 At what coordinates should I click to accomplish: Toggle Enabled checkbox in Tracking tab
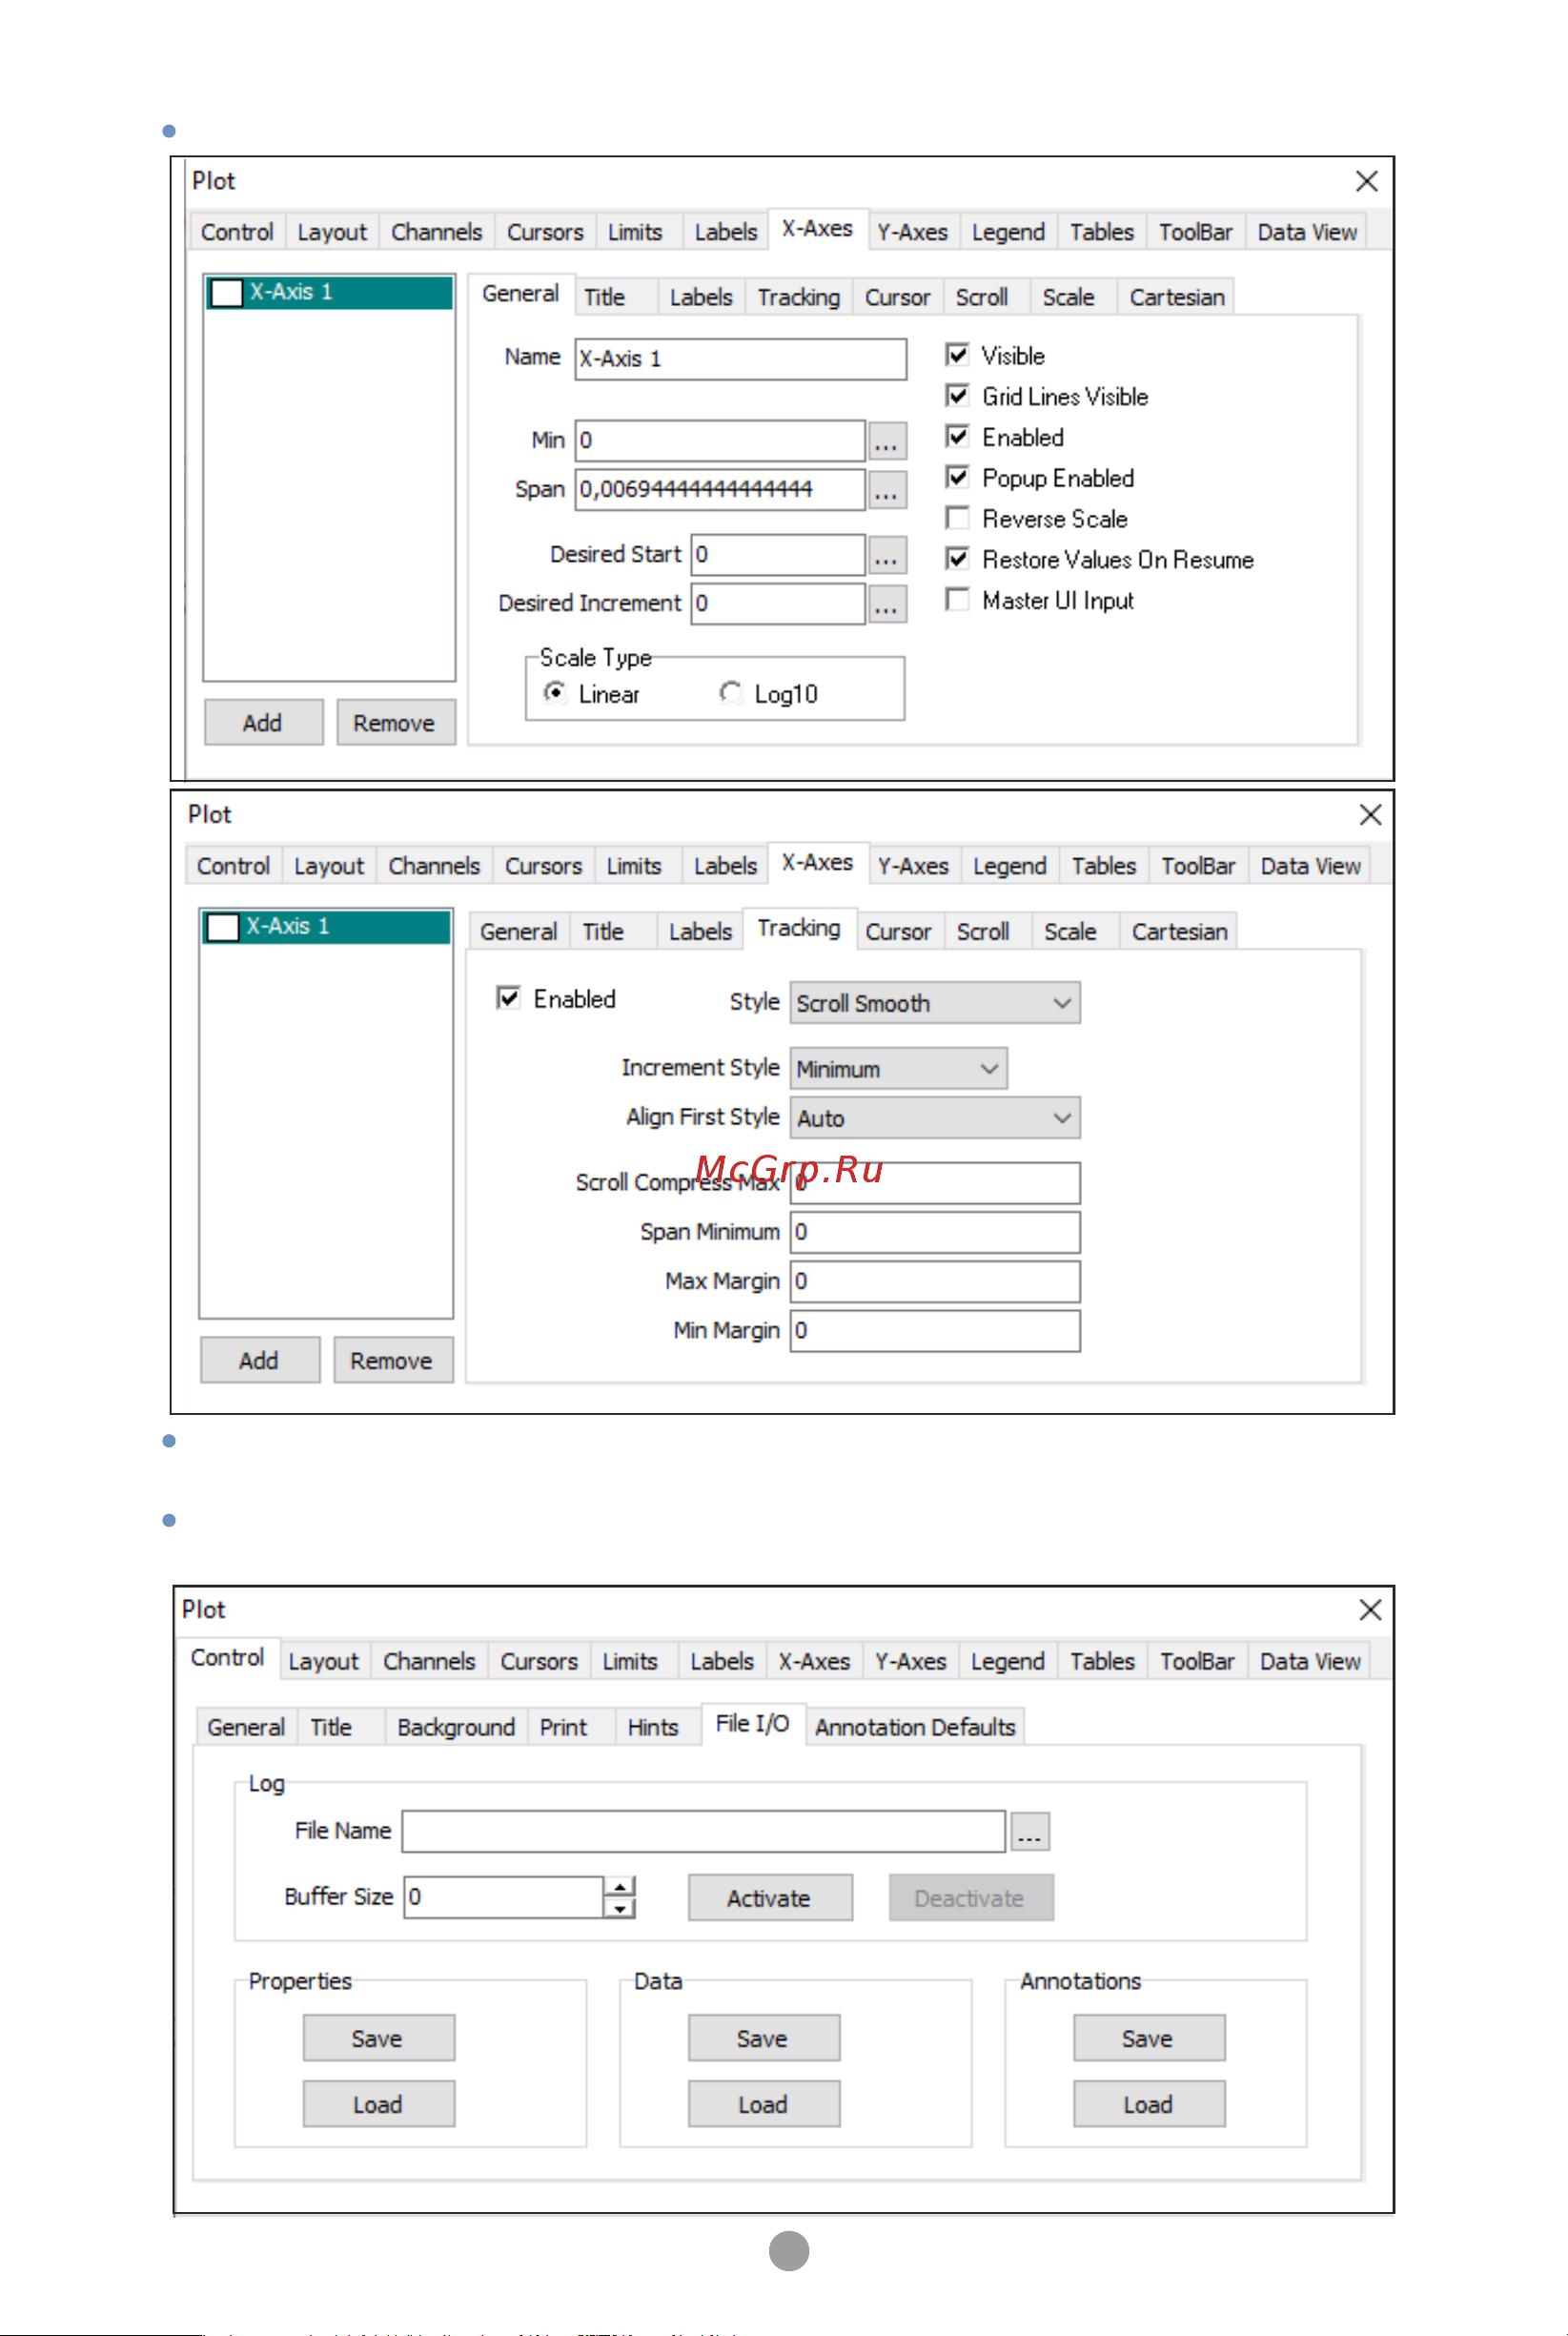(509, 998)
